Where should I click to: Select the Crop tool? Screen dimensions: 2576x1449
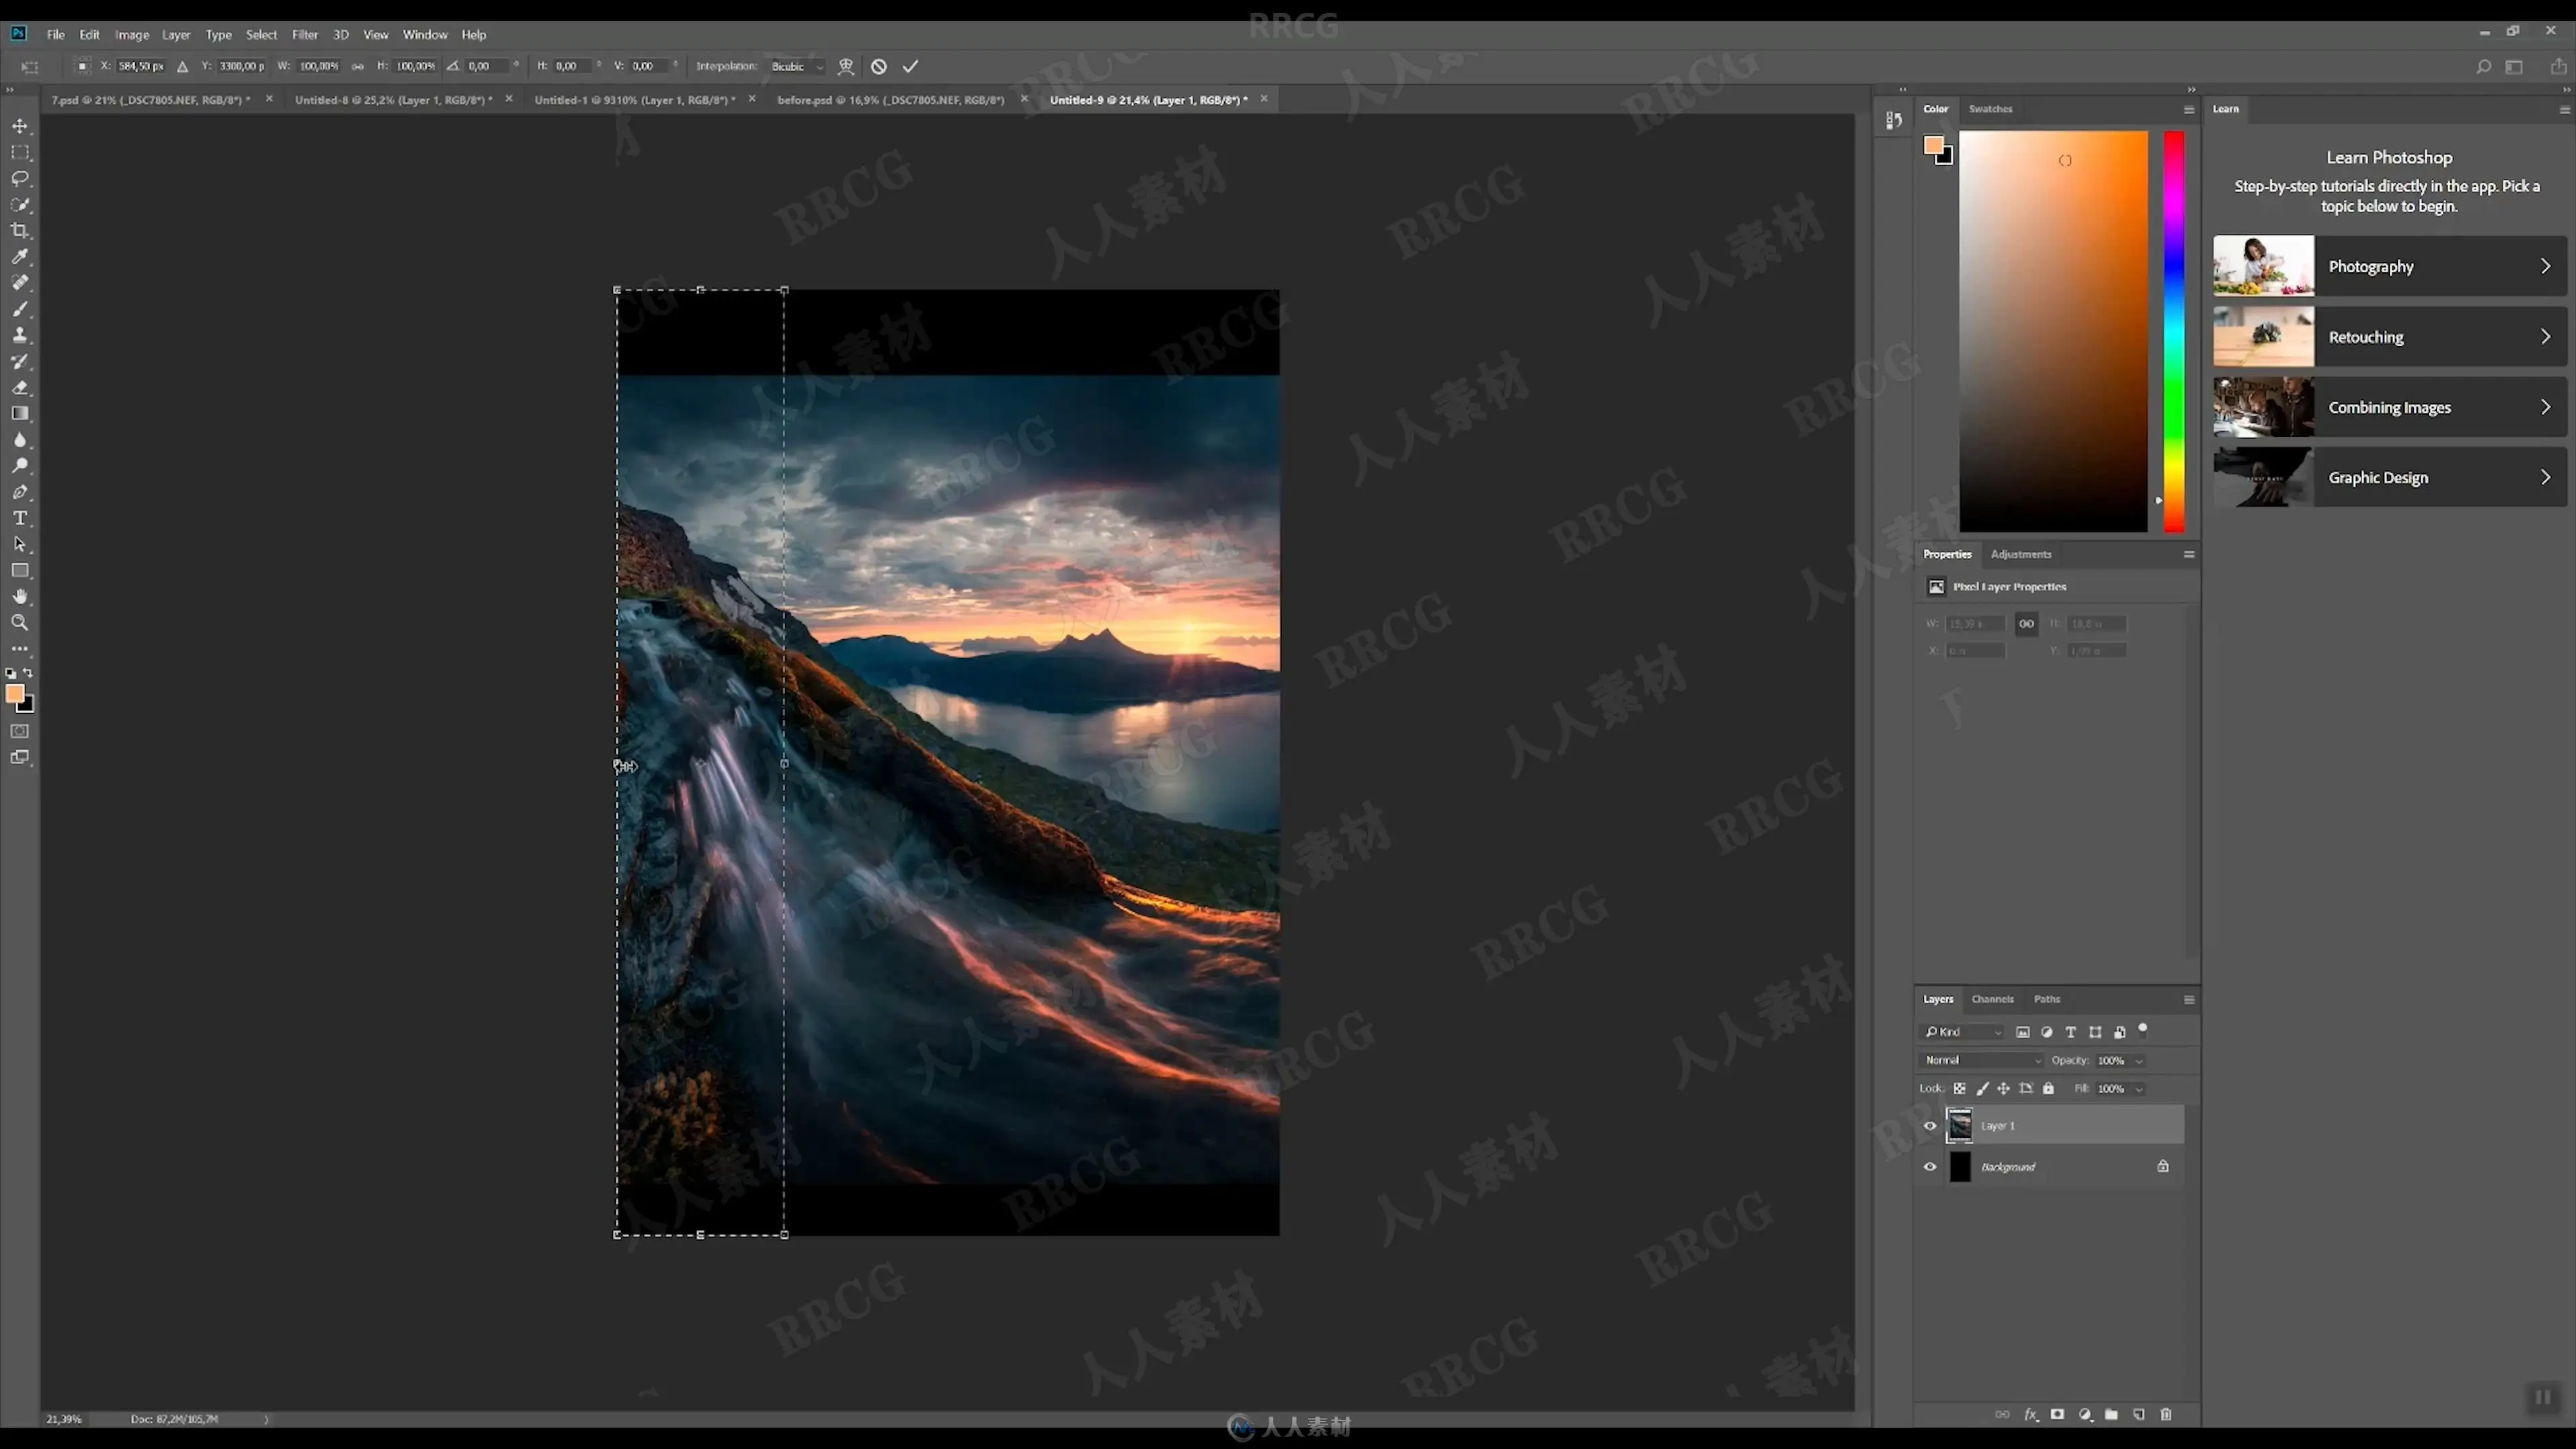[x=20, y=231]
